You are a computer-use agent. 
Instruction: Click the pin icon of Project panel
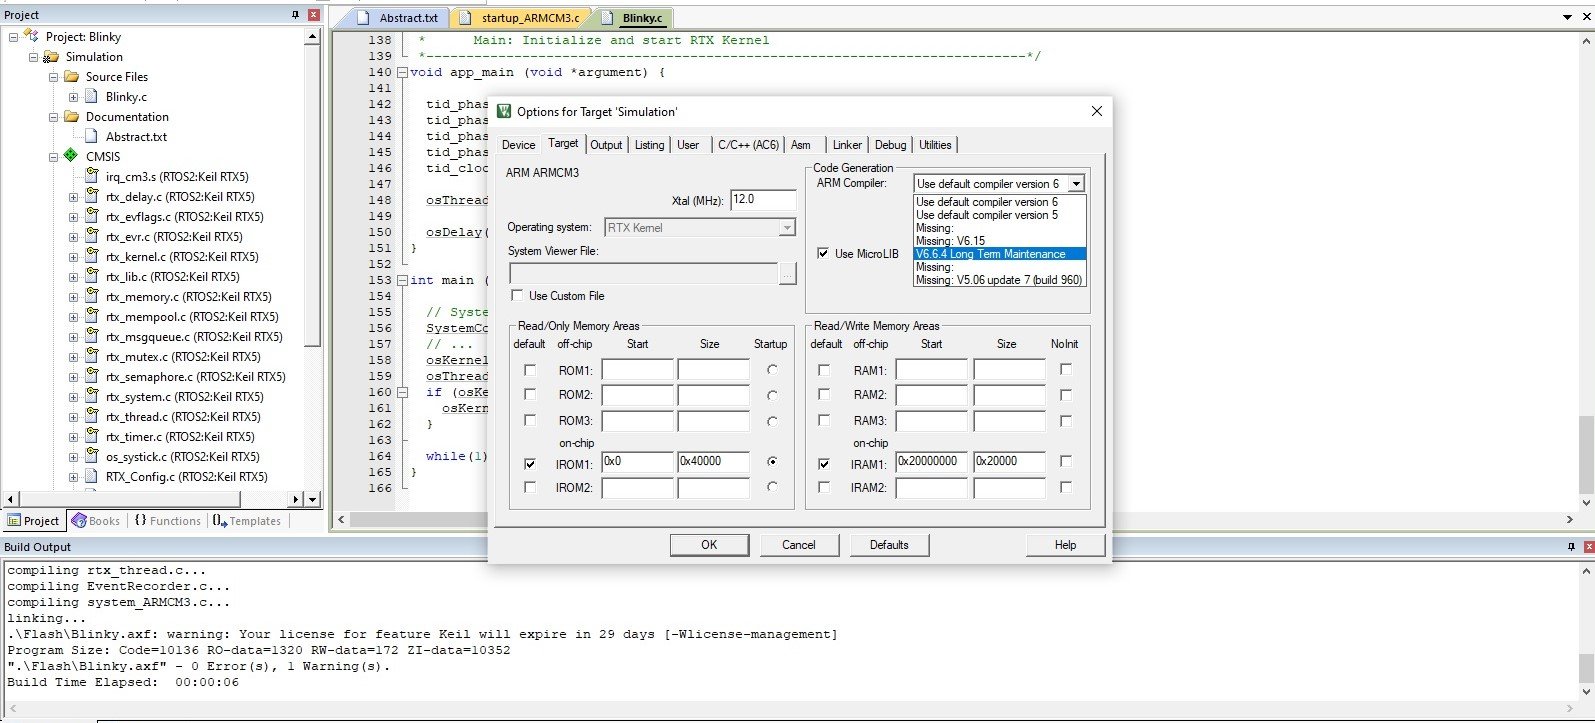tap(295, 15)
